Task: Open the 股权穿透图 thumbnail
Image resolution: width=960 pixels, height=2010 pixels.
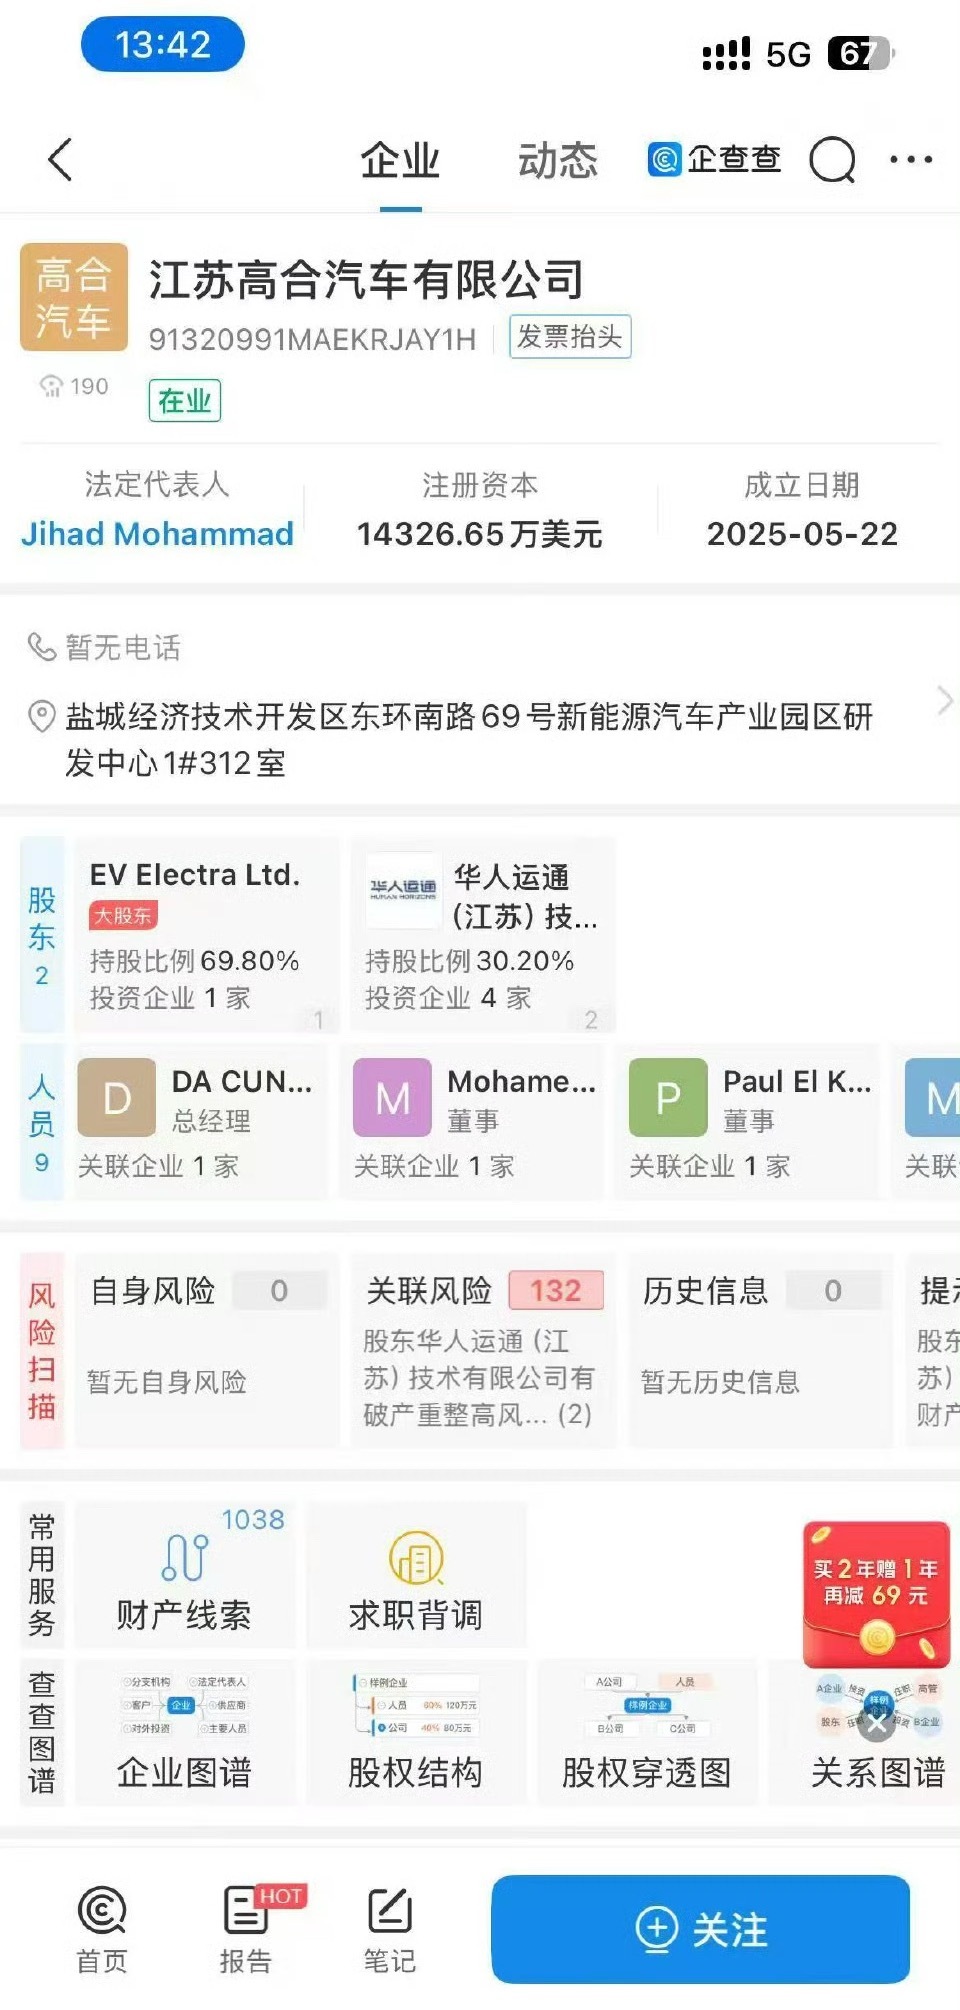Action: (647, 1733)
